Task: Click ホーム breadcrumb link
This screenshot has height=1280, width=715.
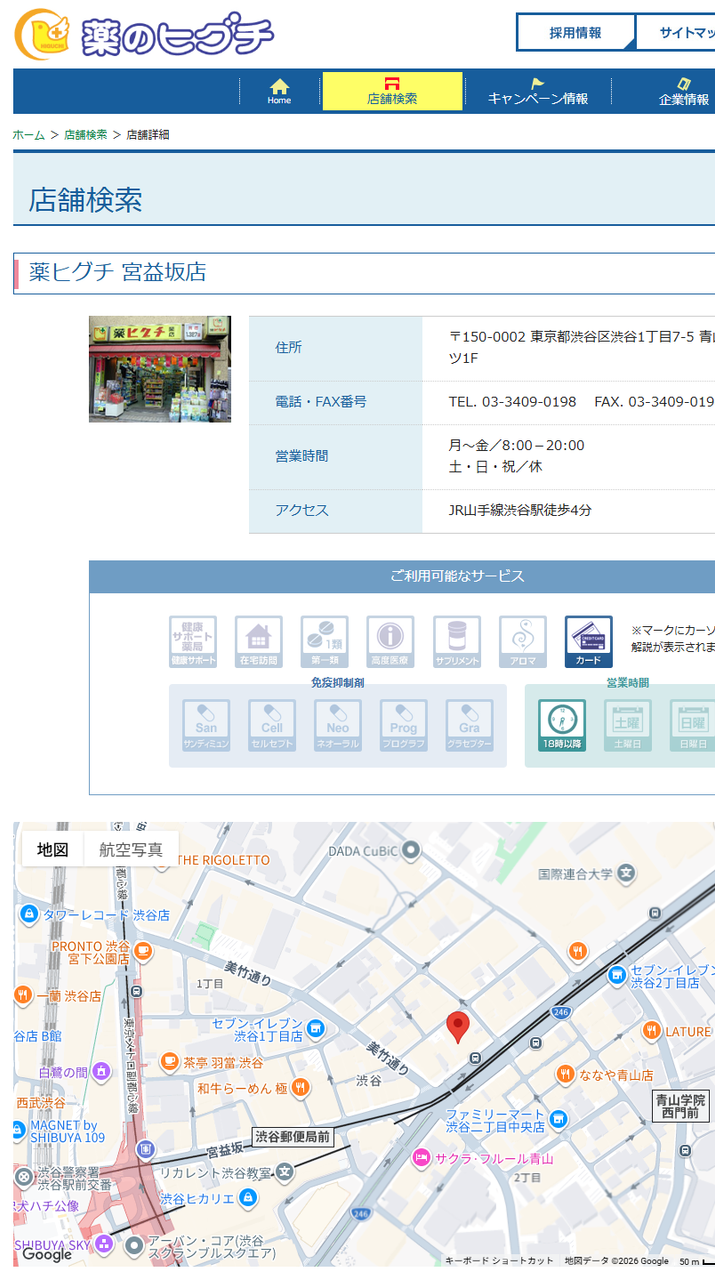Action: click(x=29, y=134)
